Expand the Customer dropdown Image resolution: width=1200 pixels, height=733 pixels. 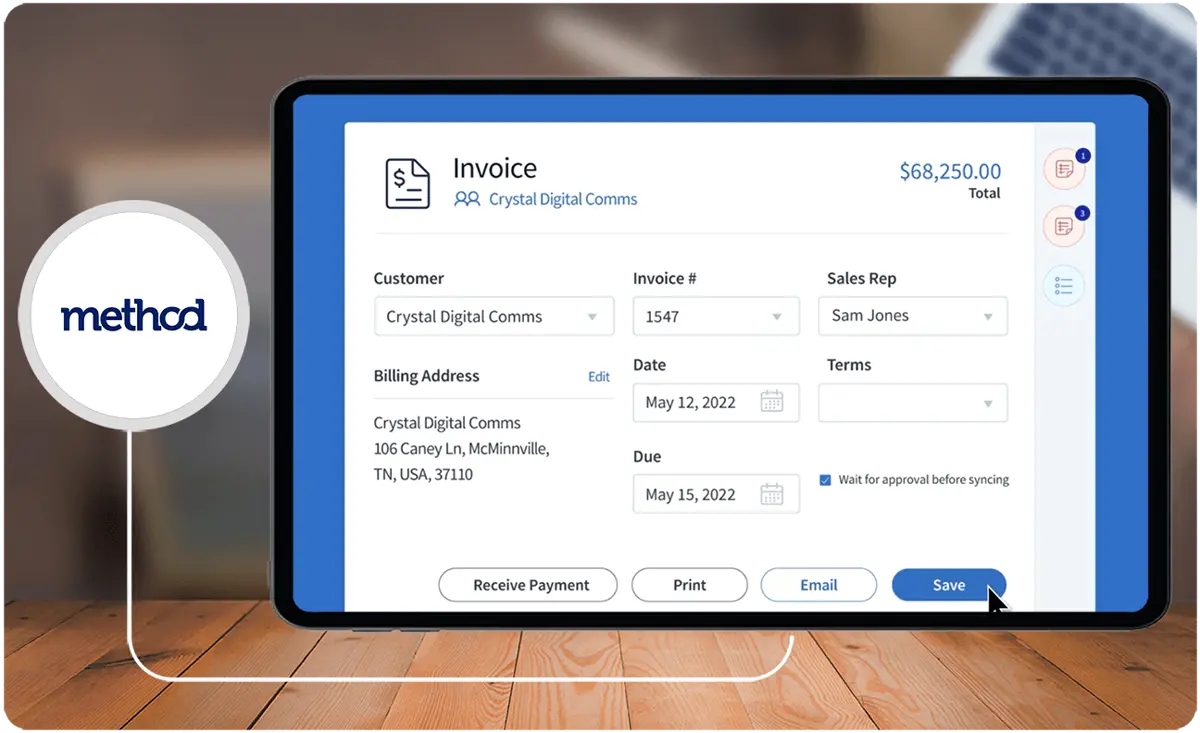click(x=592, y=317)
